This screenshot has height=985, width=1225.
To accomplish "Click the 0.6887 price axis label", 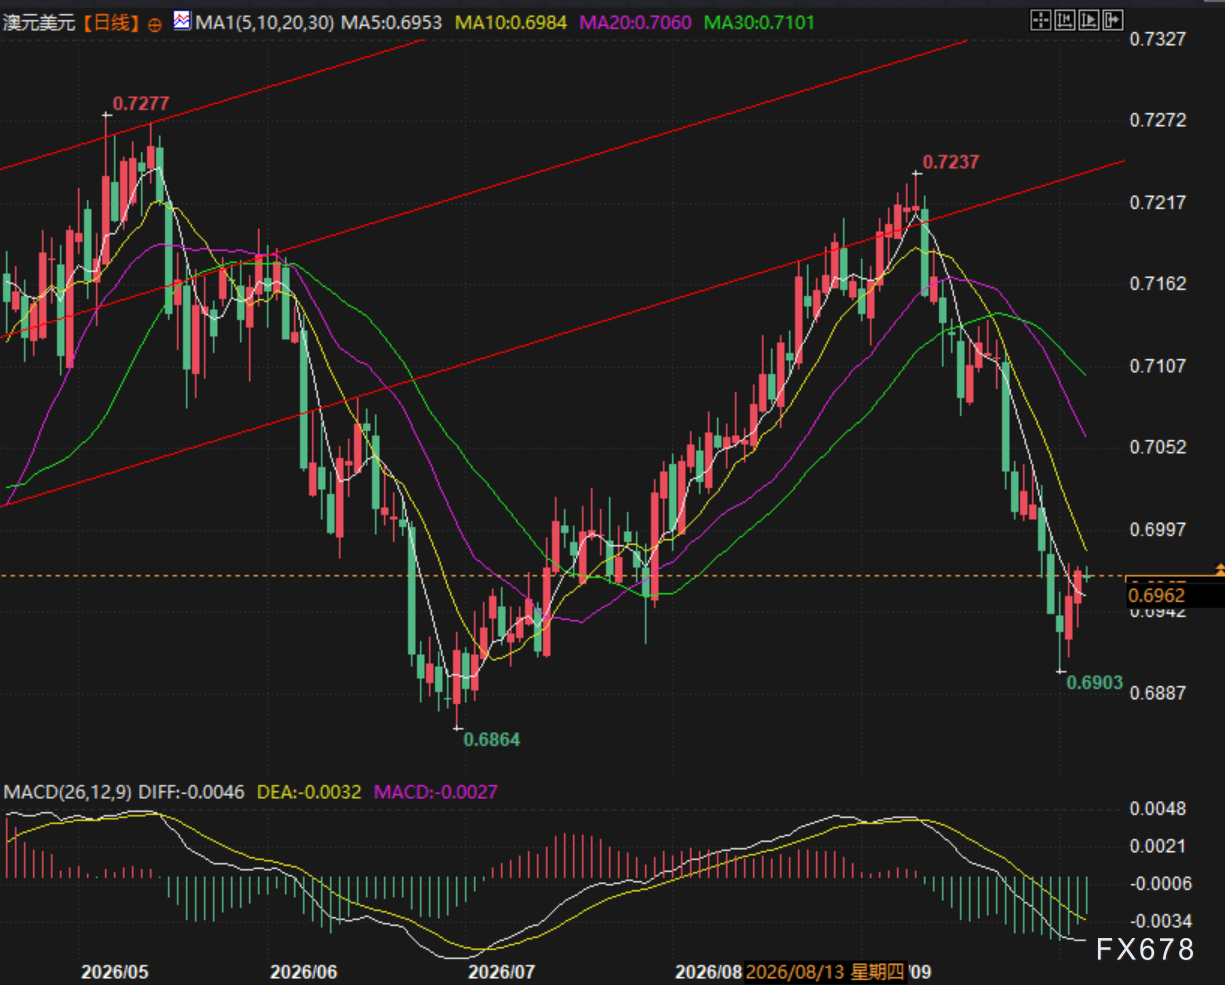I will click(x=1157, y=693).
